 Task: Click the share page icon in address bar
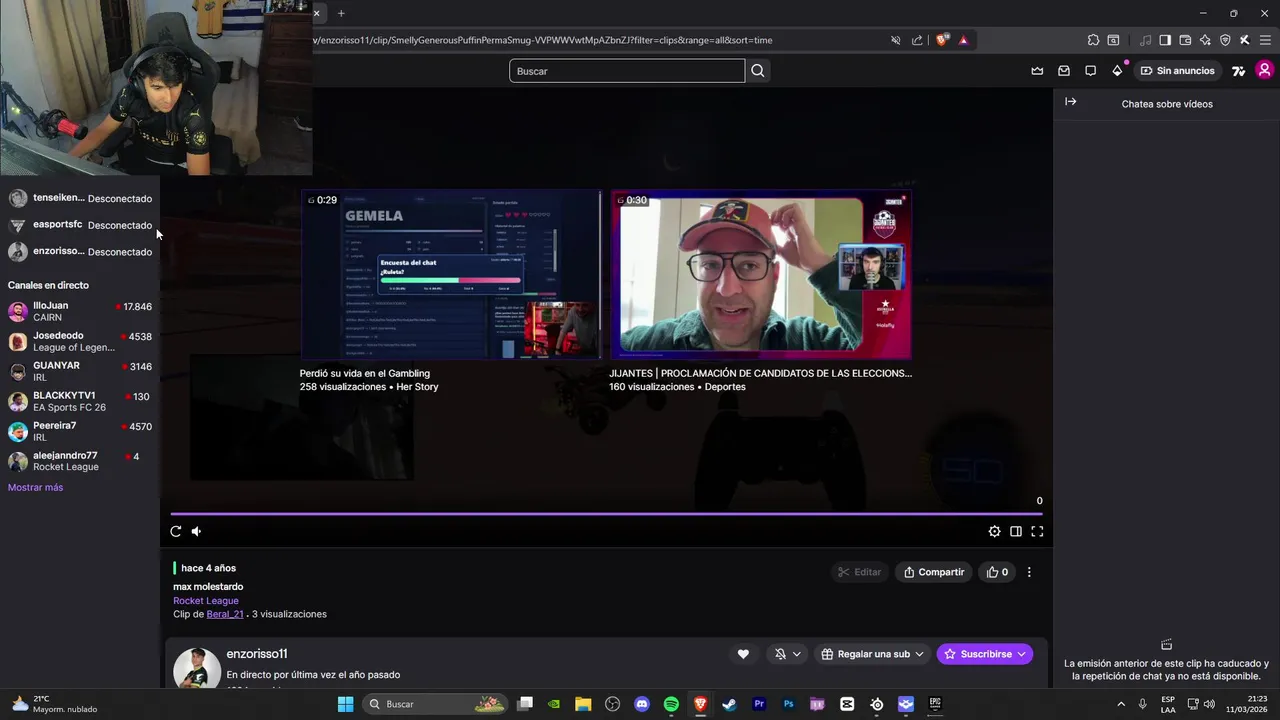(918, 40)
